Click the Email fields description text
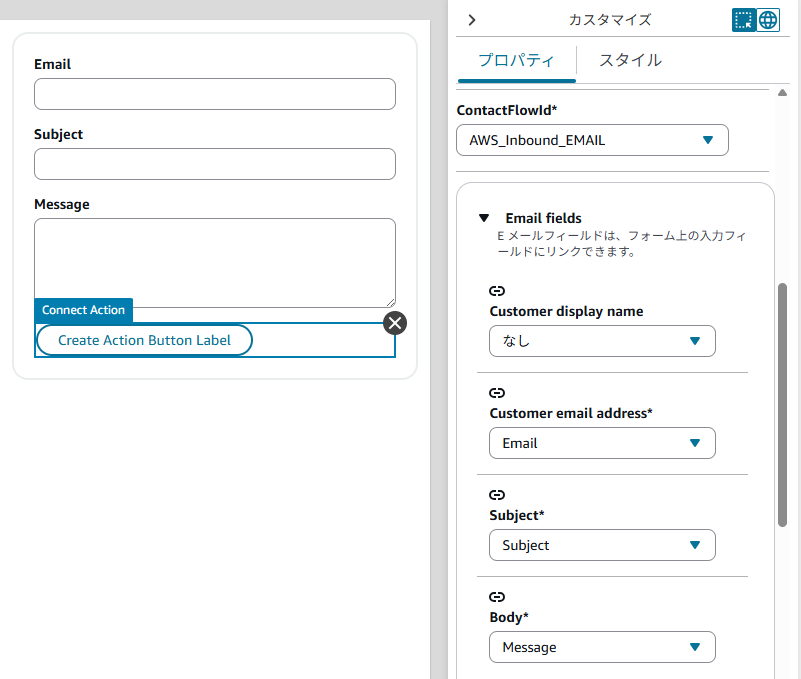This screenshot has width=801, height=679. tap(622, 244)
